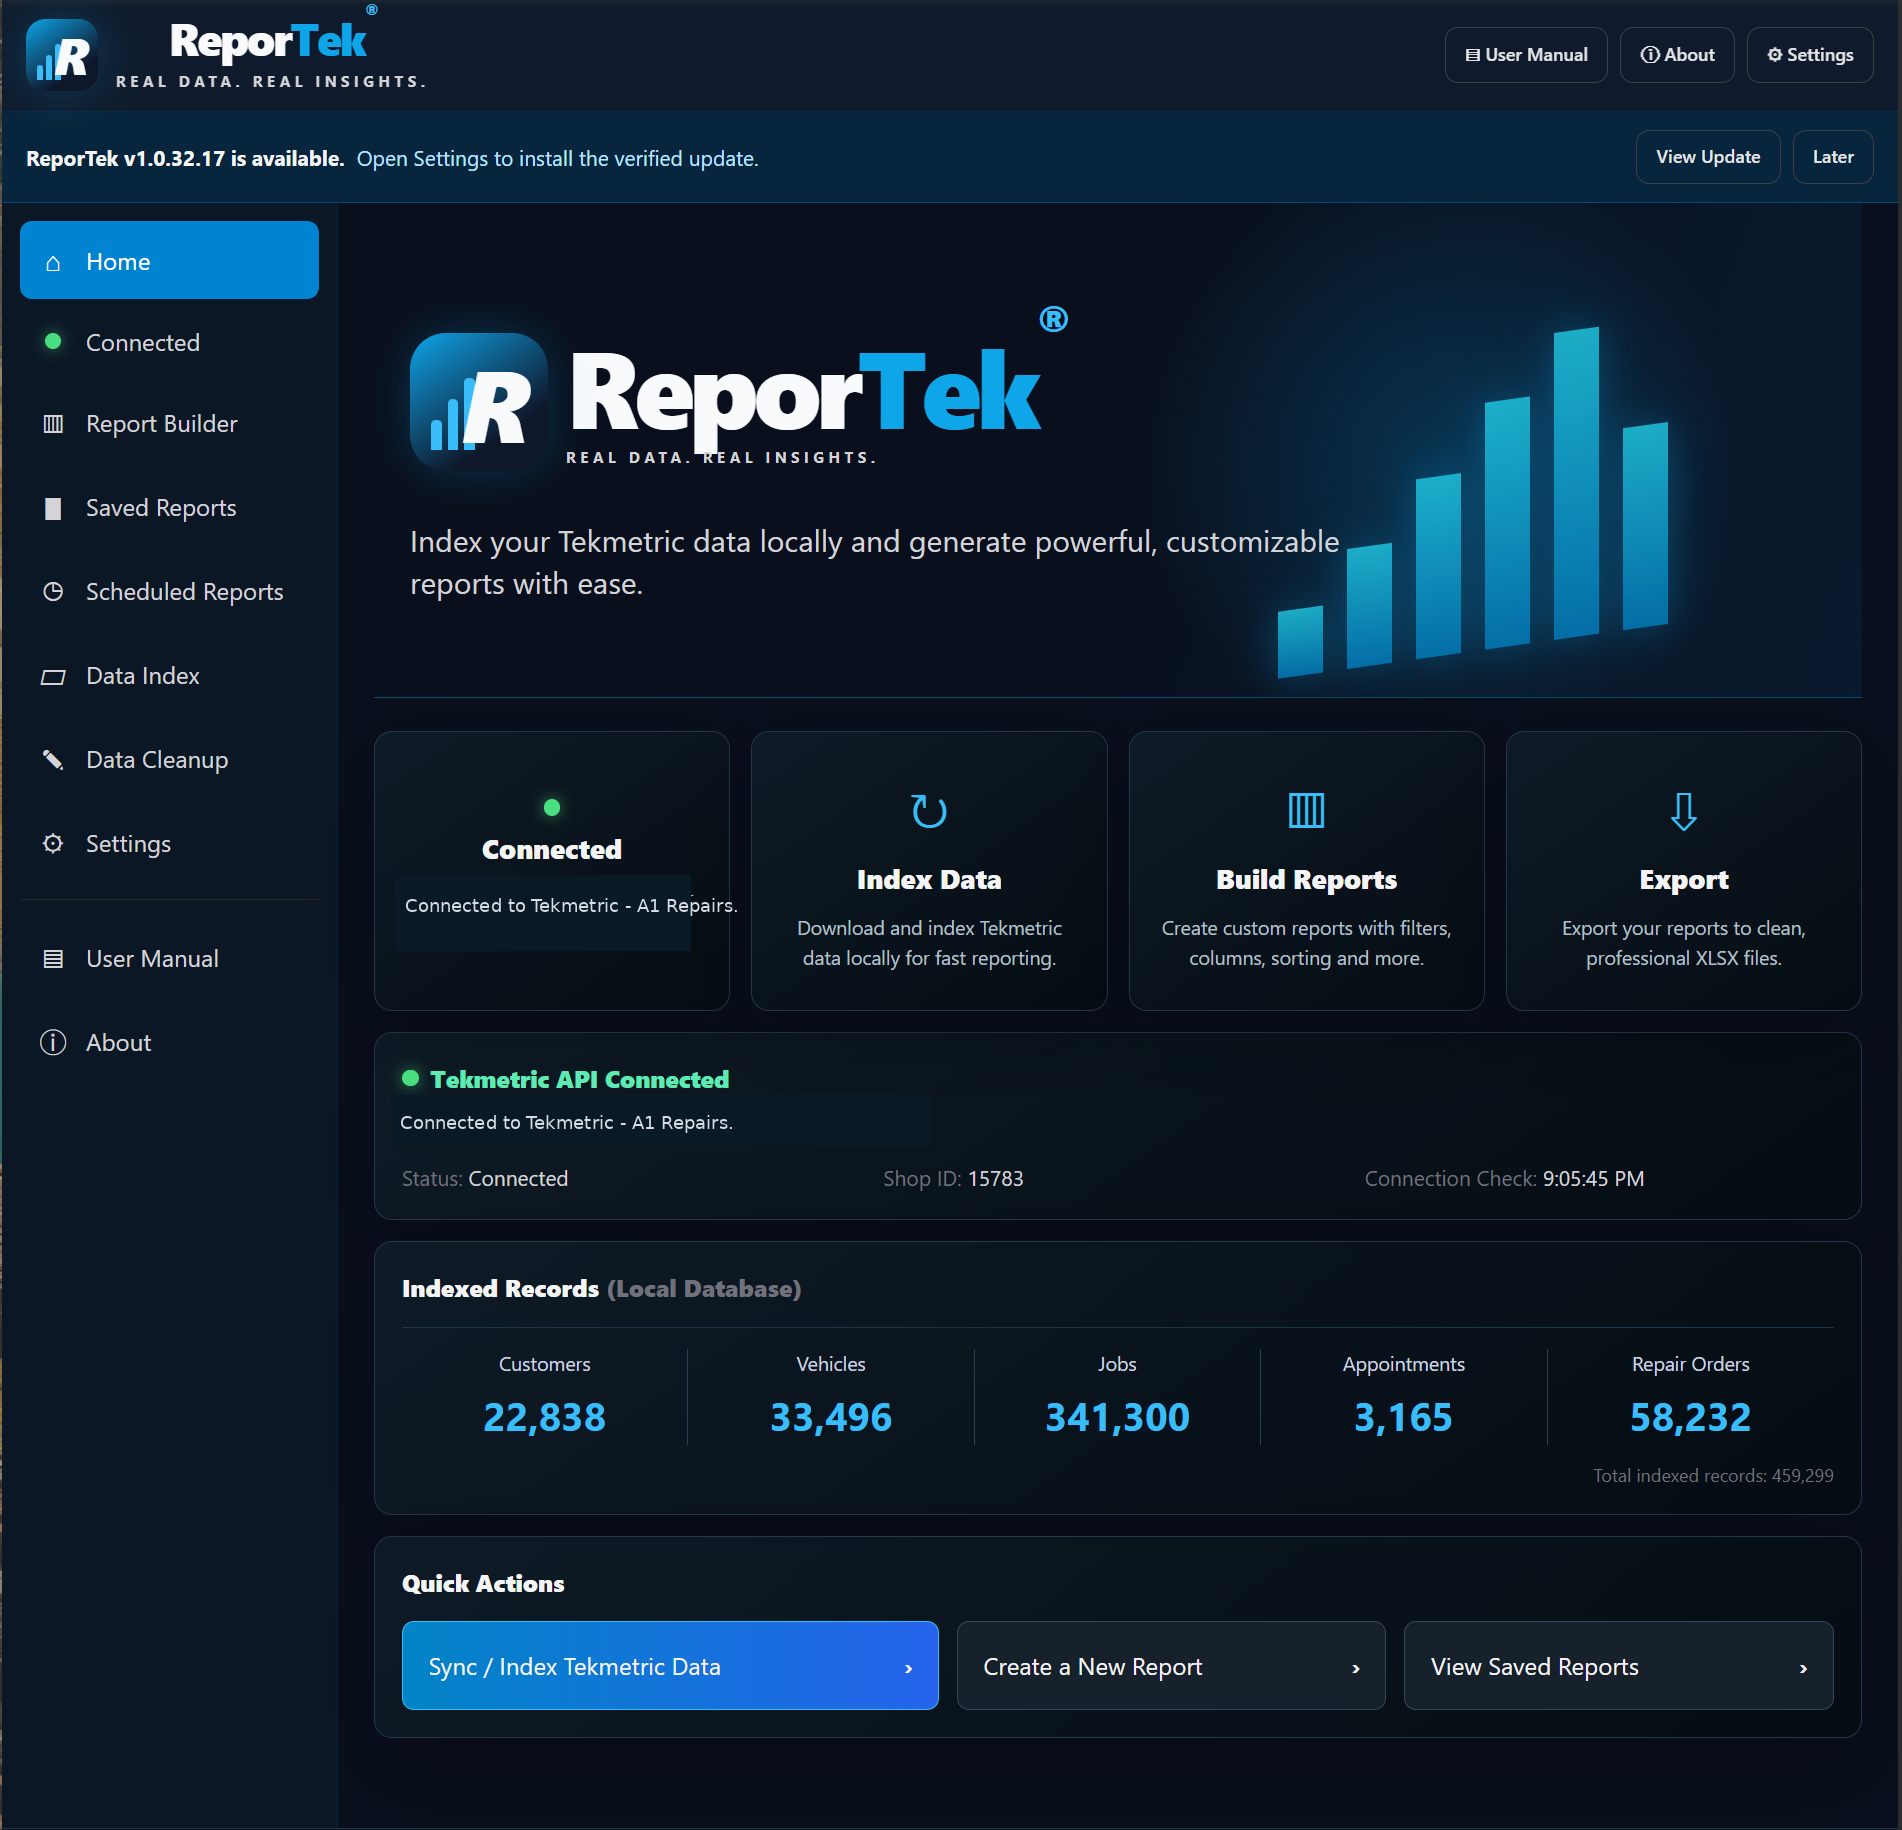Click the Jobs count 341,300
The image size is (1902, 1830).
pyautogui.click(x=1117, y=1417)
